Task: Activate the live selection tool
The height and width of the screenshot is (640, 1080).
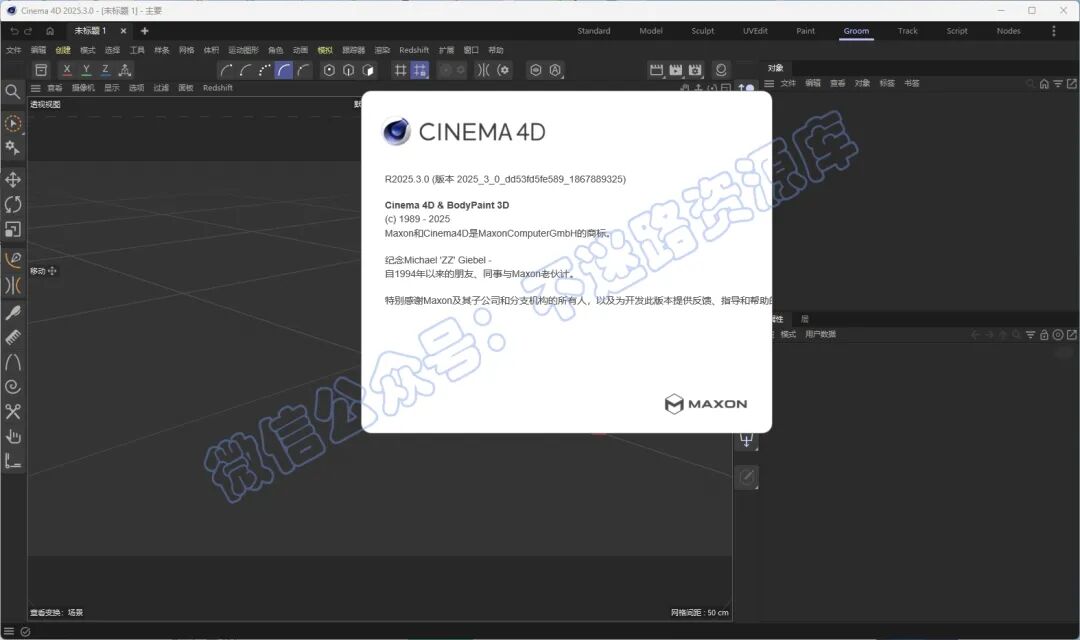Action: pos(12,124)
